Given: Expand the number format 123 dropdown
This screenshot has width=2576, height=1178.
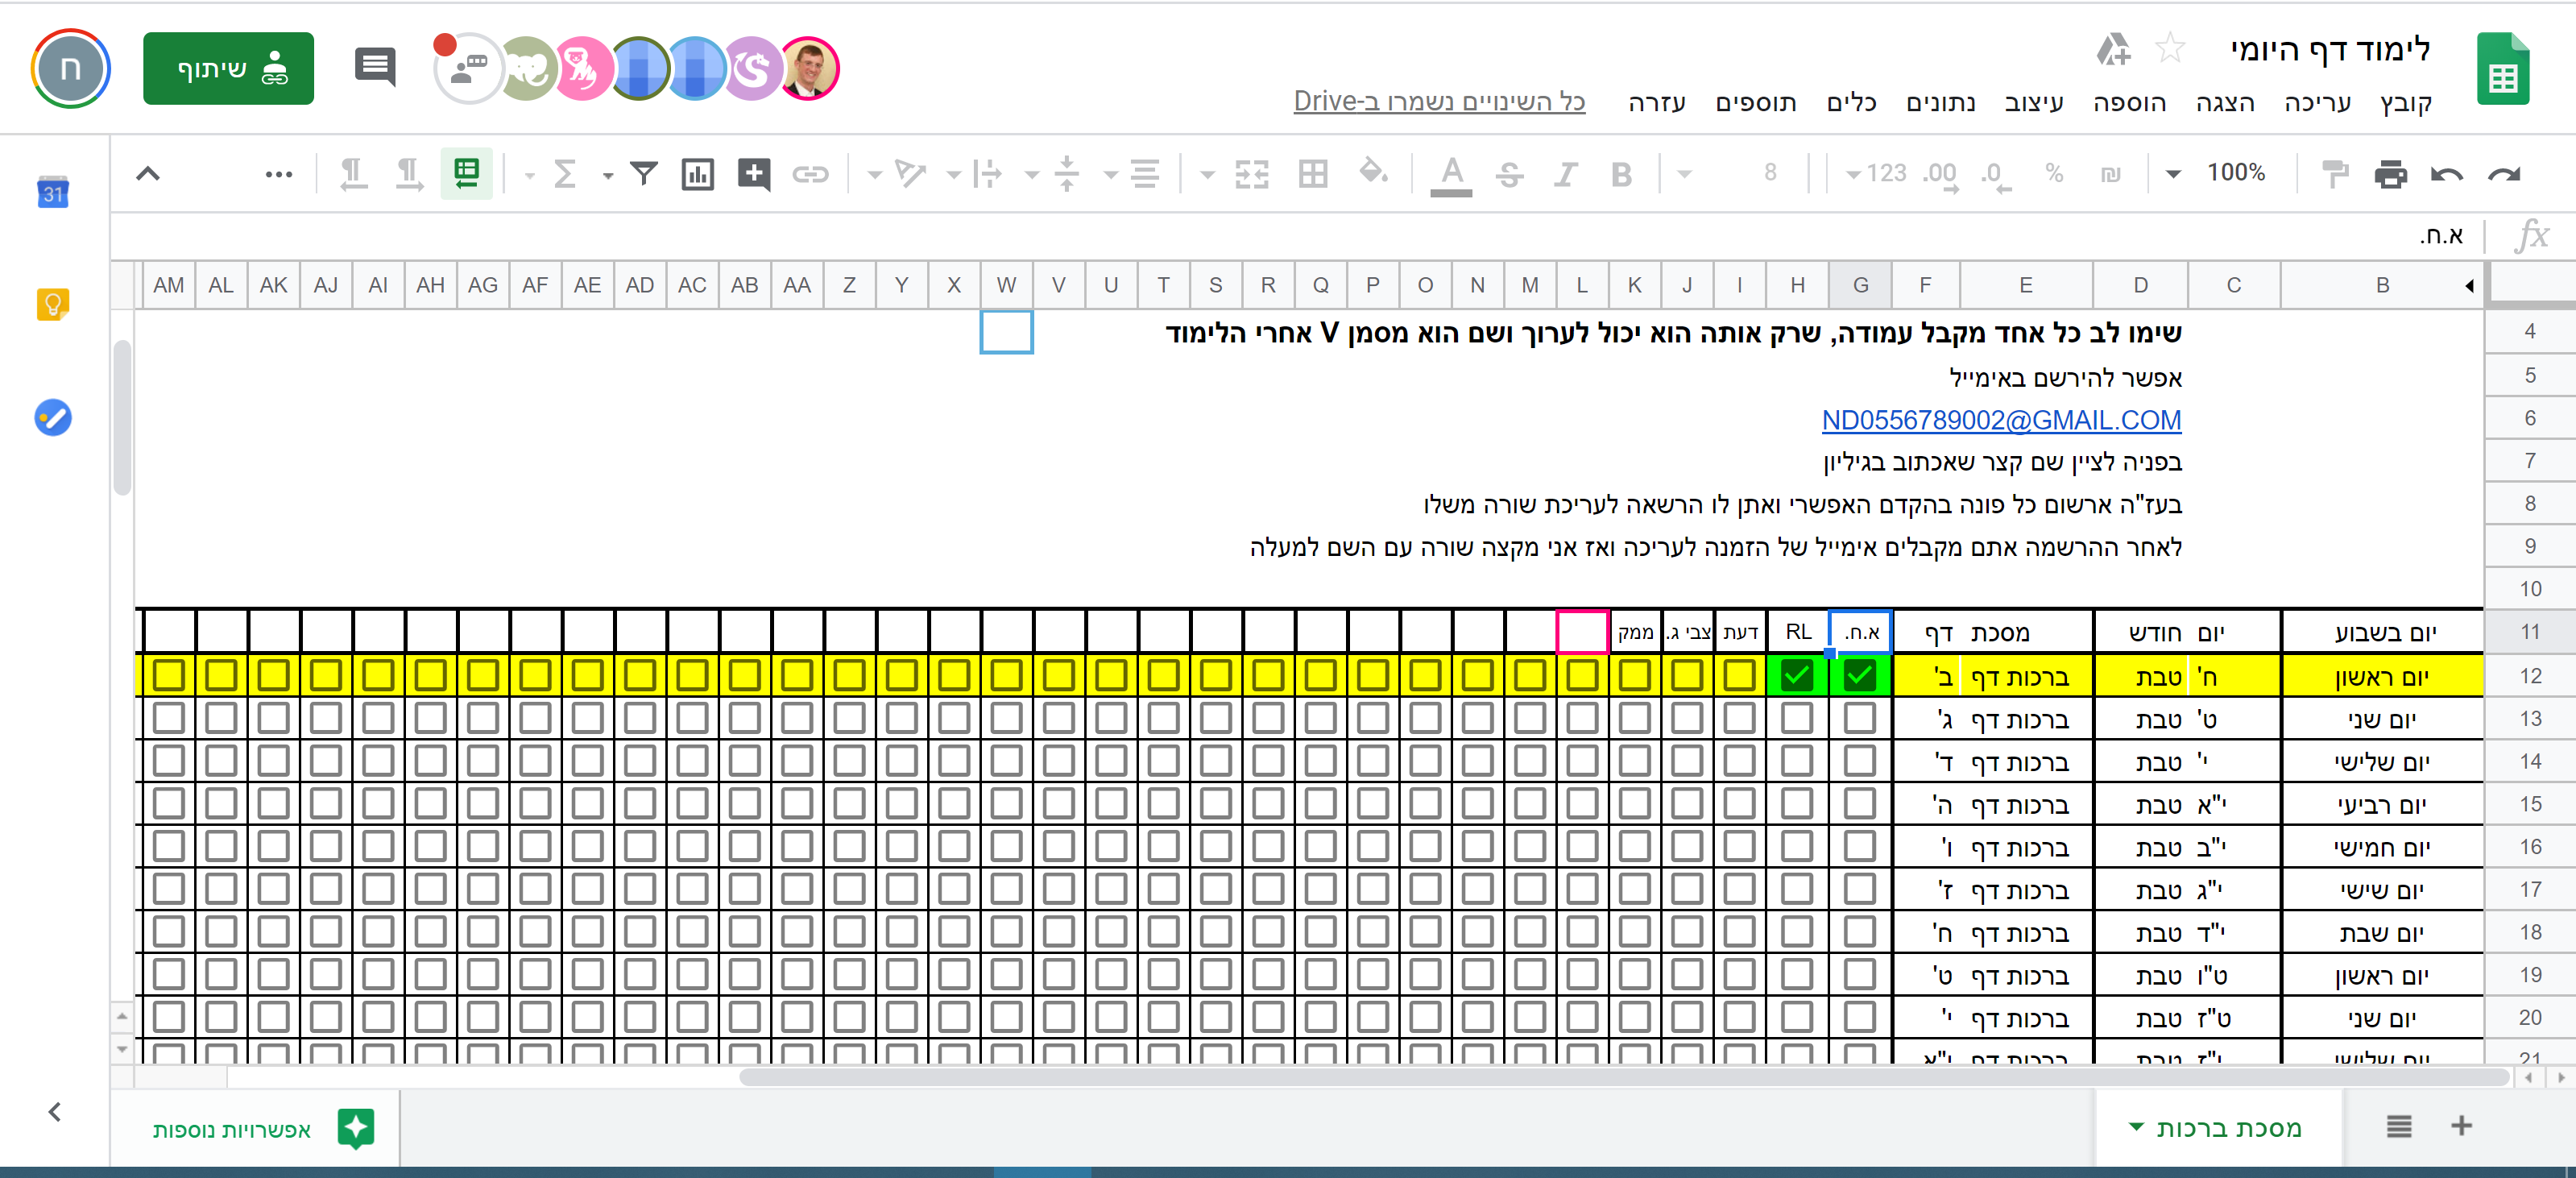Looking at the screenshot, I should pos(1884,173).
